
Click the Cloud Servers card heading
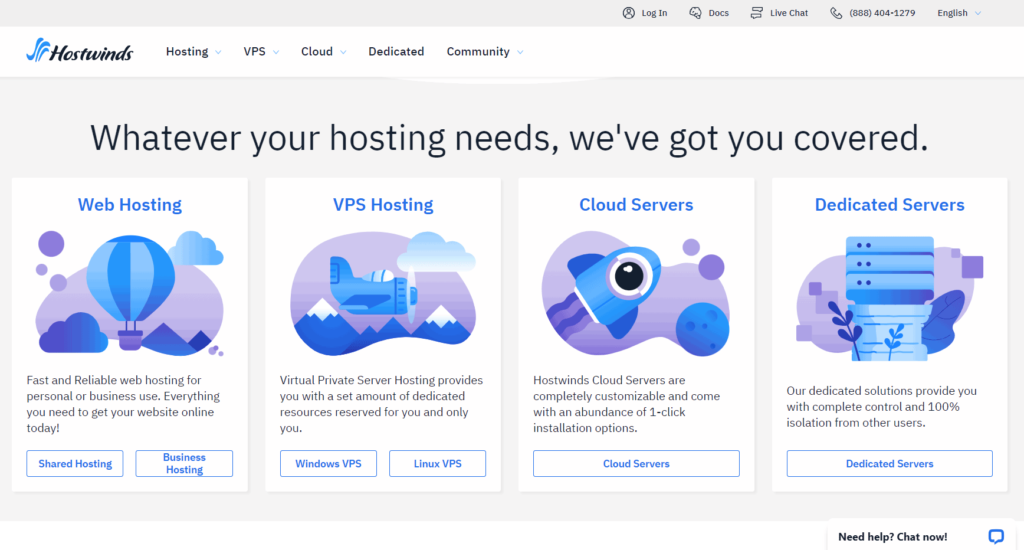[x=636, y=204]
